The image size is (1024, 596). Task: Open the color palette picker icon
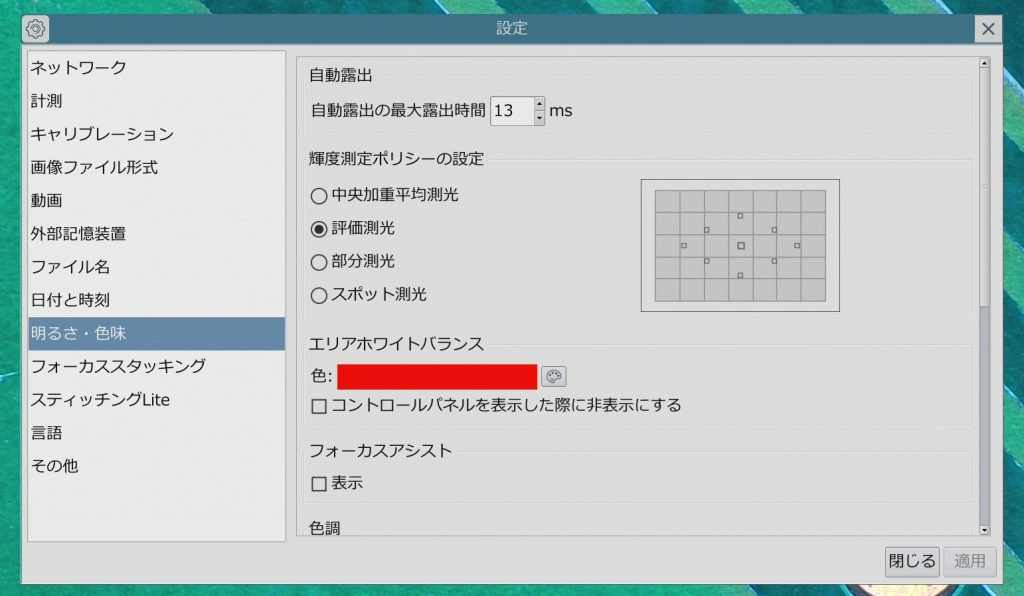pos(553,376)
